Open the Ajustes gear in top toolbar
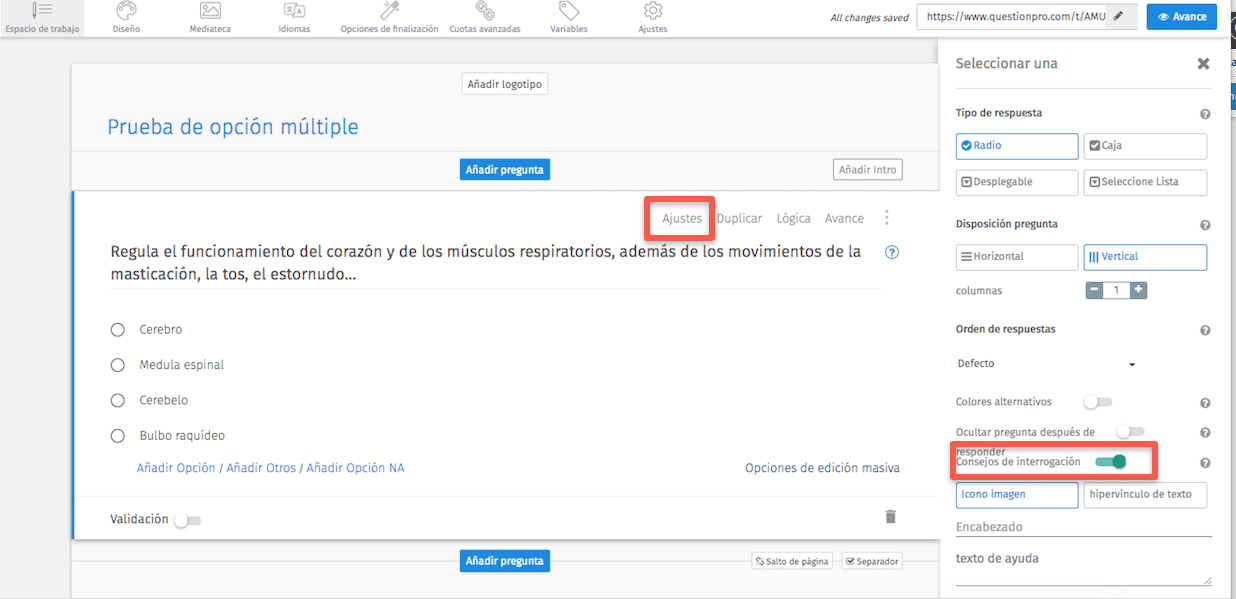This screenshot has height=599, width=1236. click(x=653, y=18)
